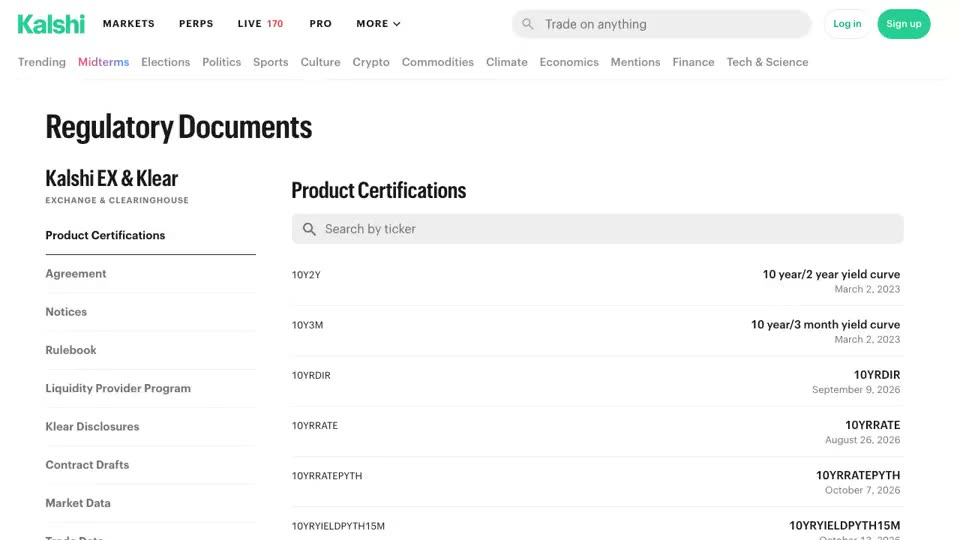
Task: Select the Trending category tab
Action: click(x=42, y=62)
